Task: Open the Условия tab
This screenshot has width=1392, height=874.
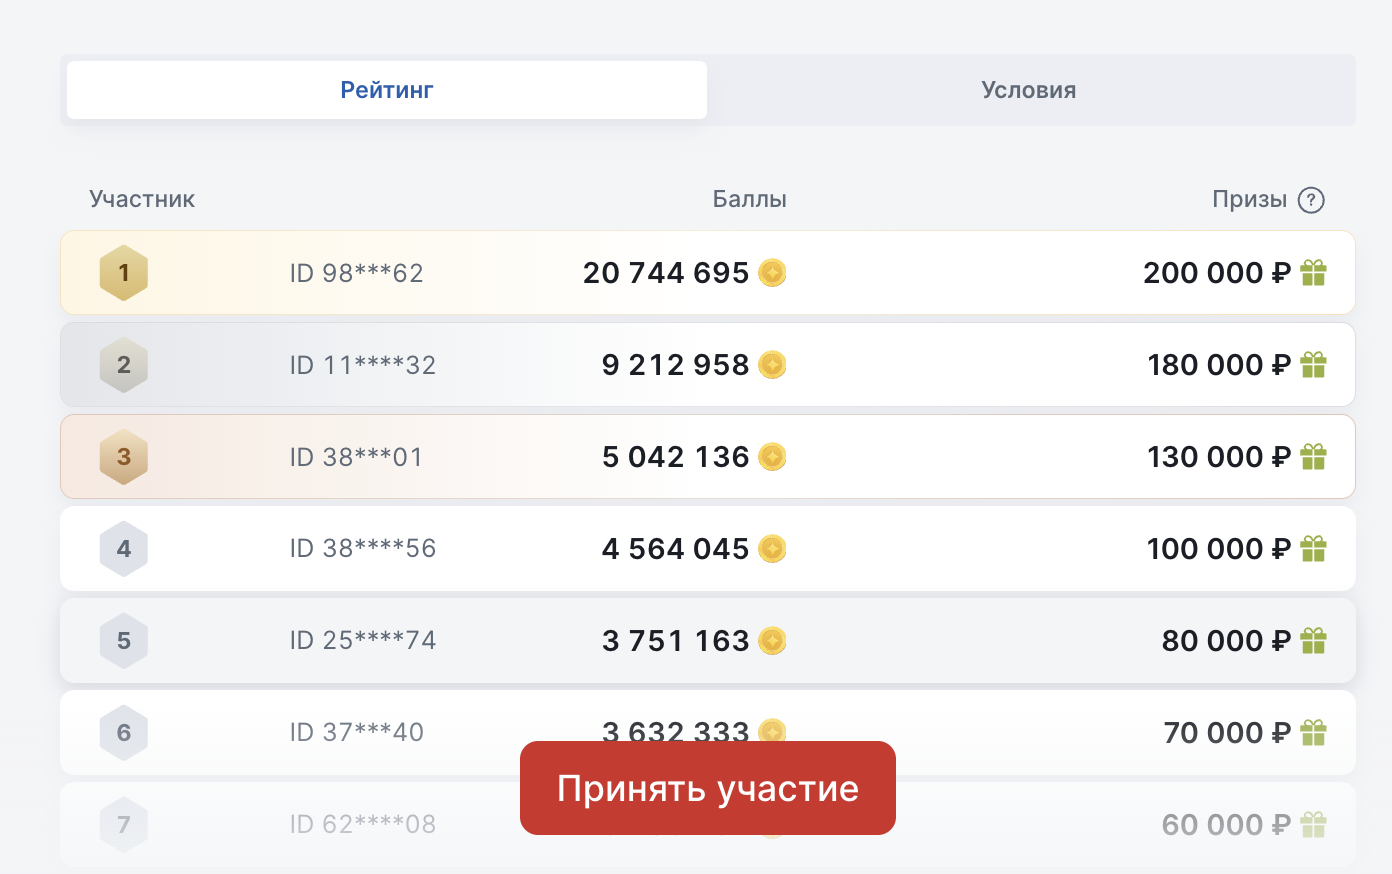Action: tap(1029, 90)
